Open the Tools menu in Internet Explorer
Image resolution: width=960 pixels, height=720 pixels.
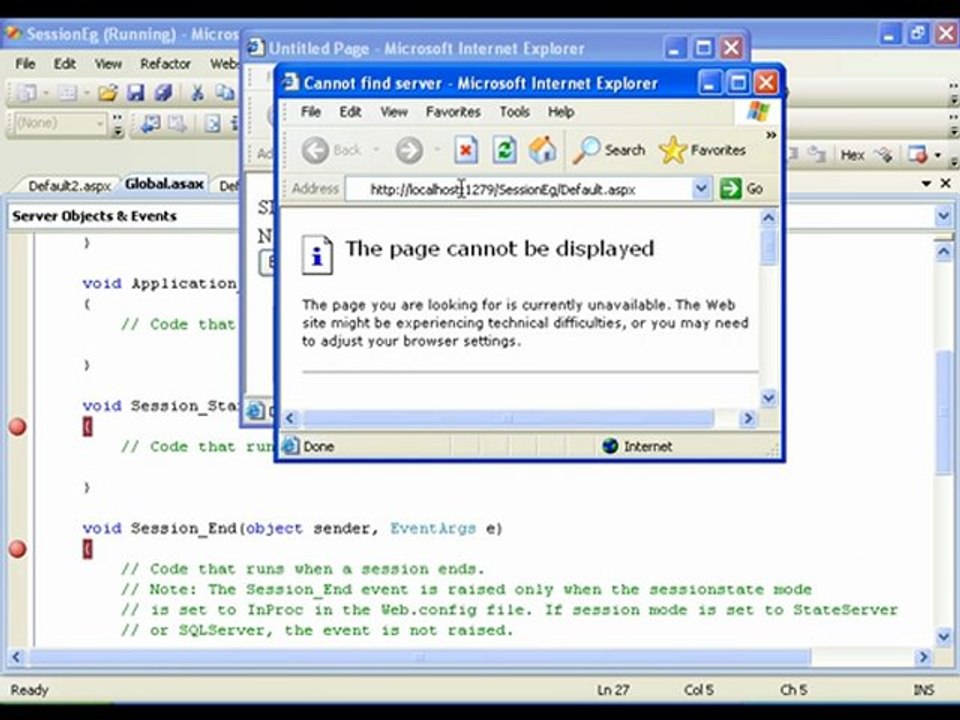tap(514, 111)
